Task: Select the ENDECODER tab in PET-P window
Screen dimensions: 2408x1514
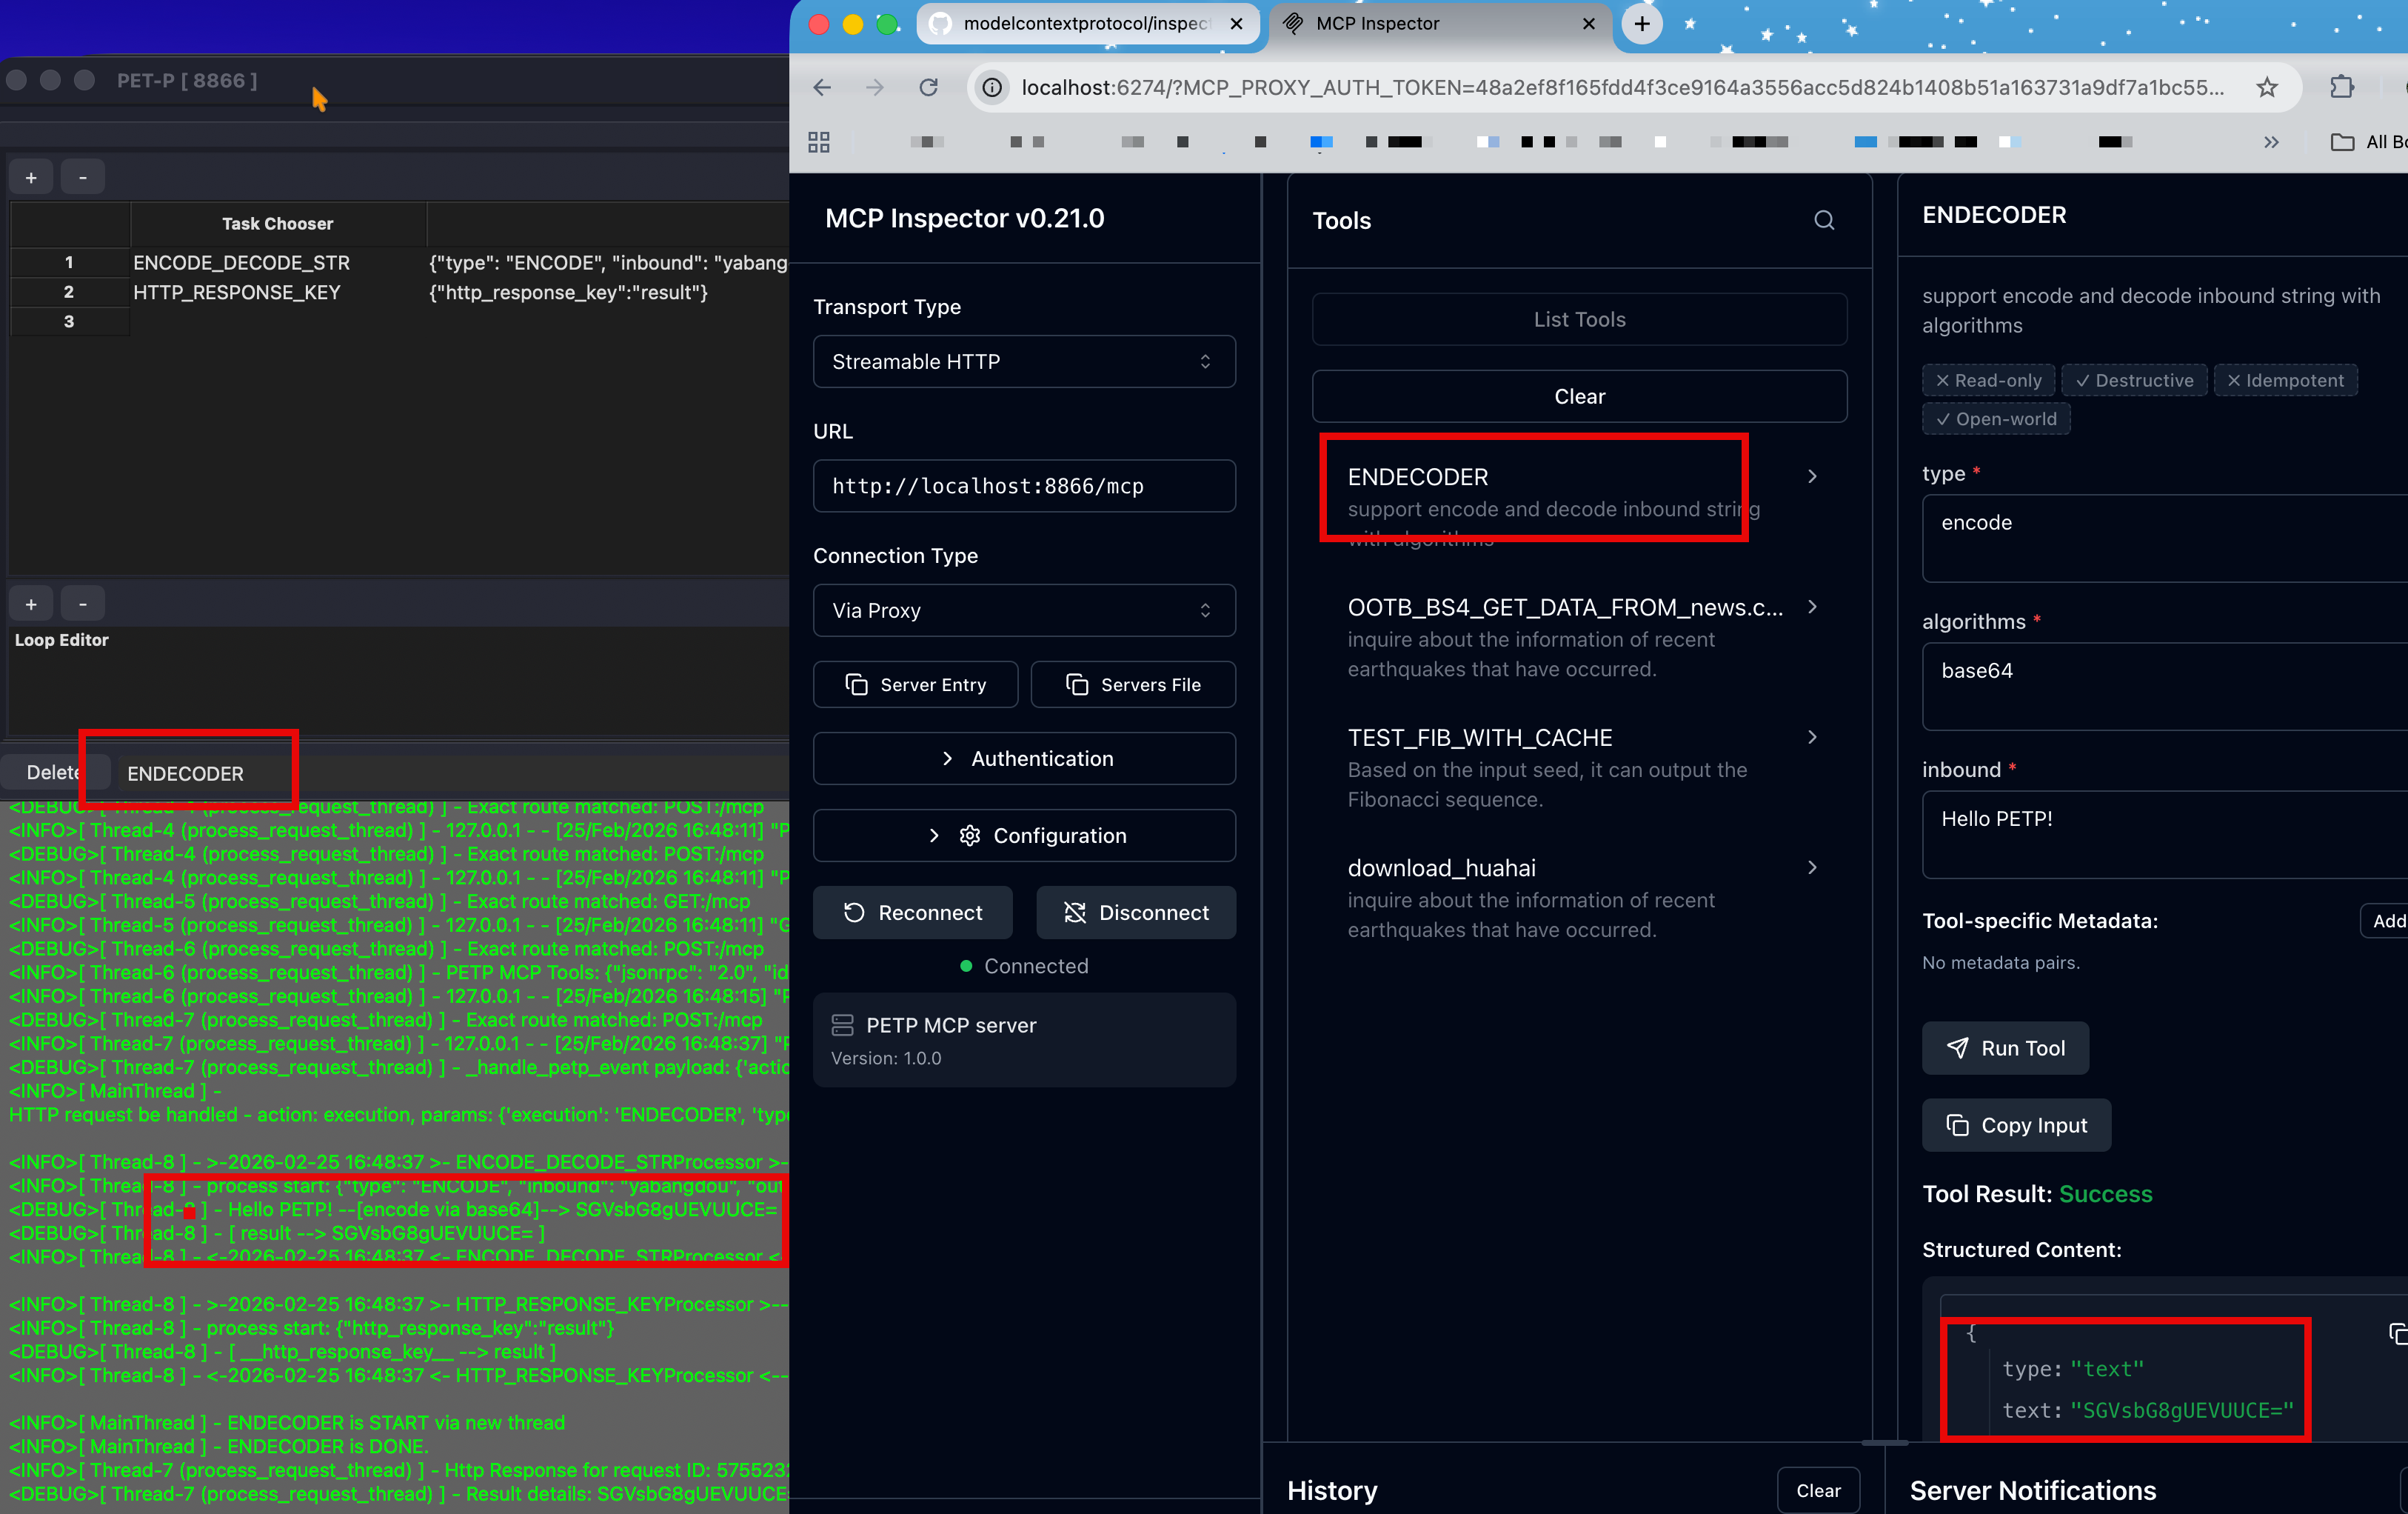Action: coord(185,773)
